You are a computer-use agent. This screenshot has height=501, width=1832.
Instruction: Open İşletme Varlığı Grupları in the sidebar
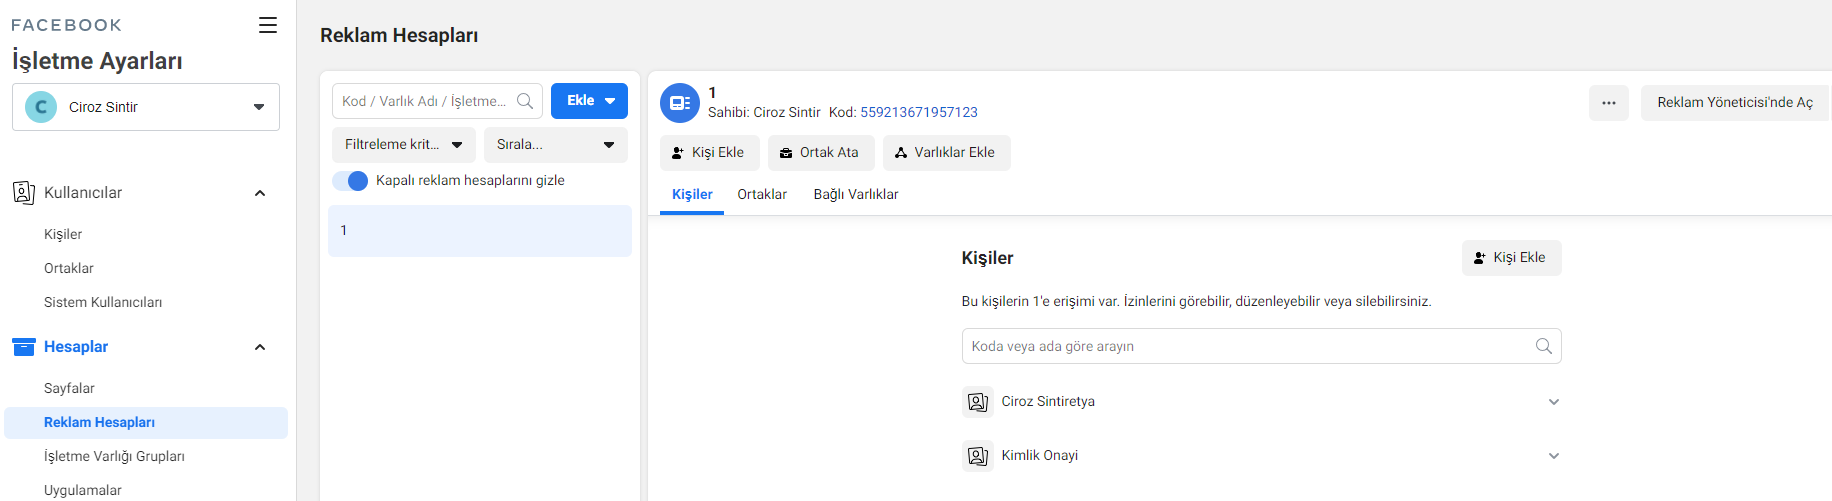114,456
